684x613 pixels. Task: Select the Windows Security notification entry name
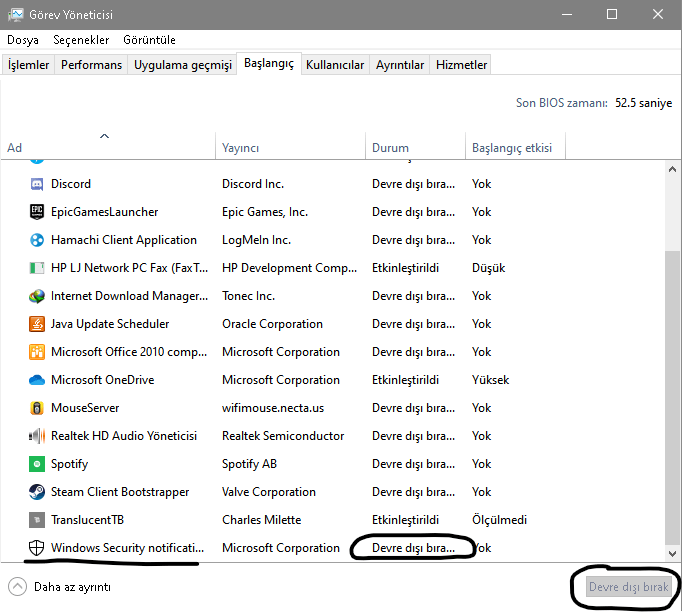(127, 548)
